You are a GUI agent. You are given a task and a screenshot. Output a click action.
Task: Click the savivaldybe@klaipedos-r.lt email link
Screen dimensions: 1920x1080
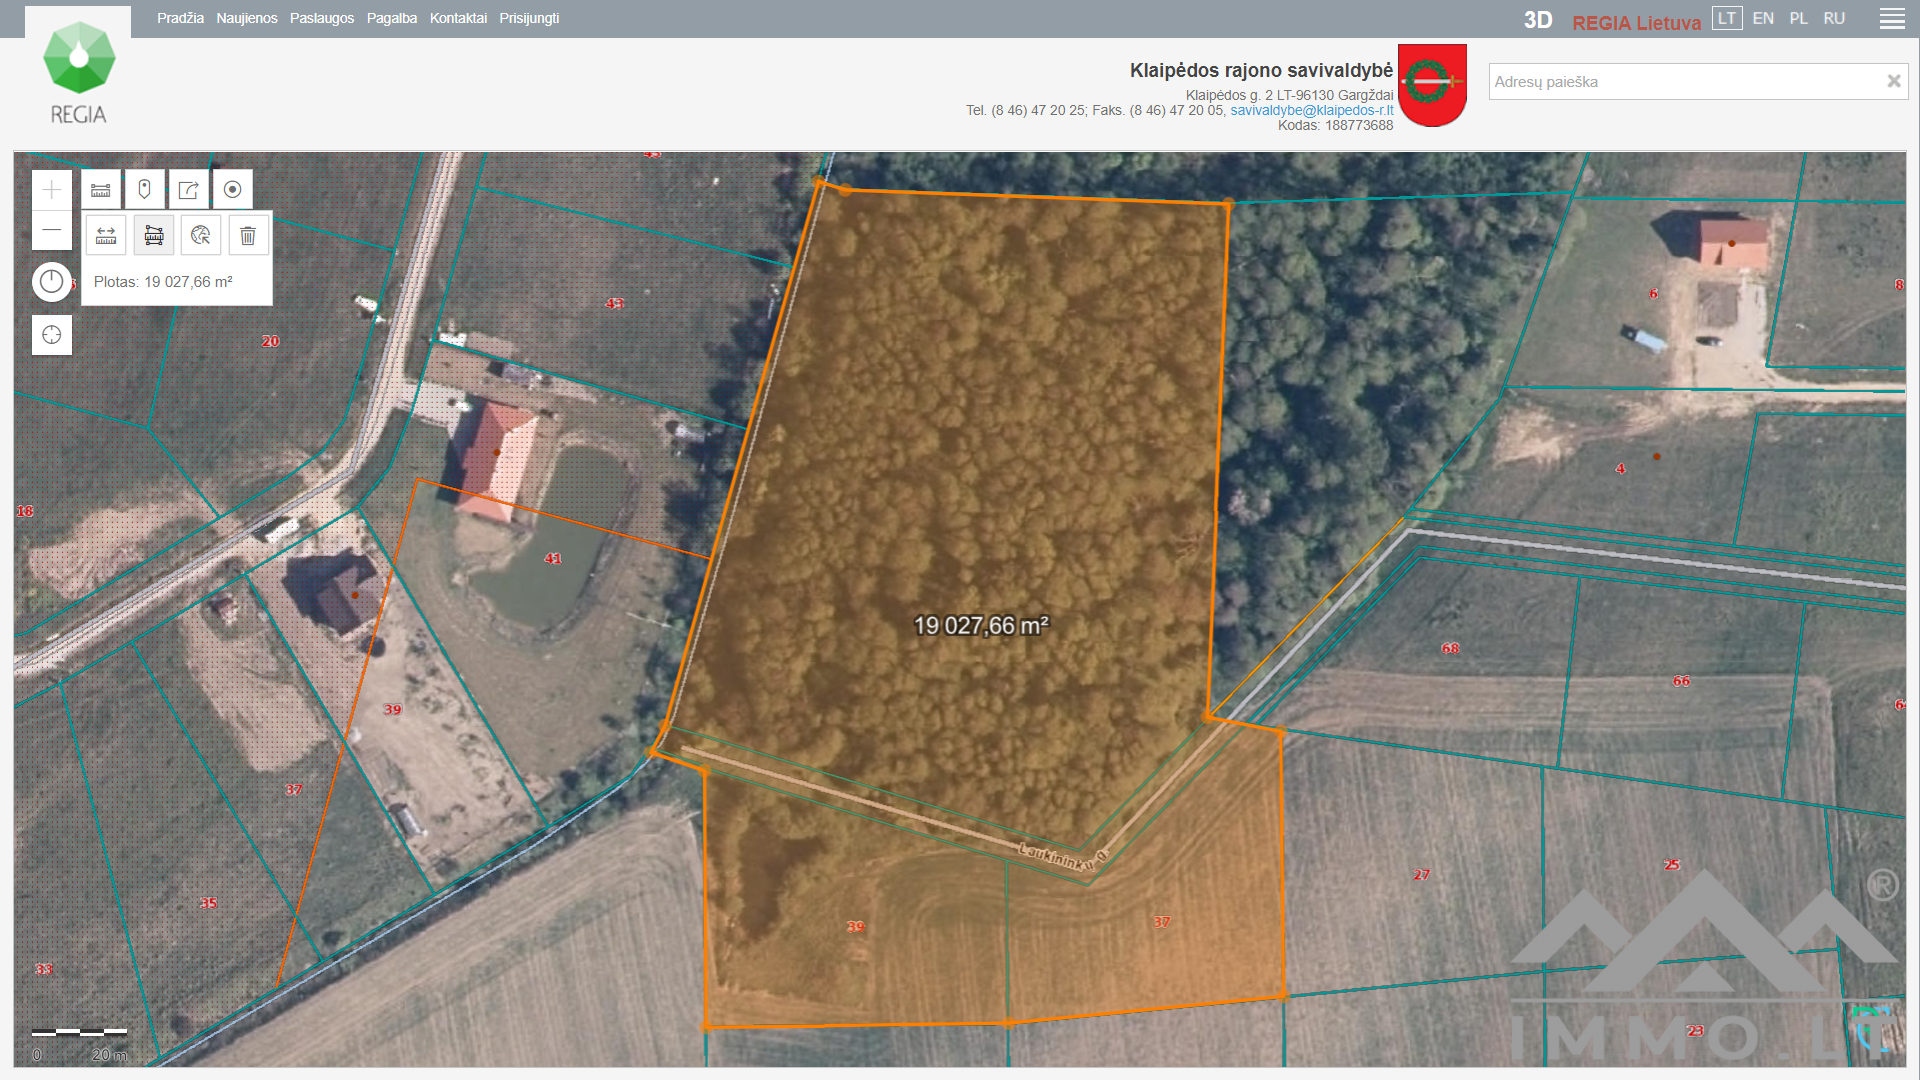[1311, 110]
